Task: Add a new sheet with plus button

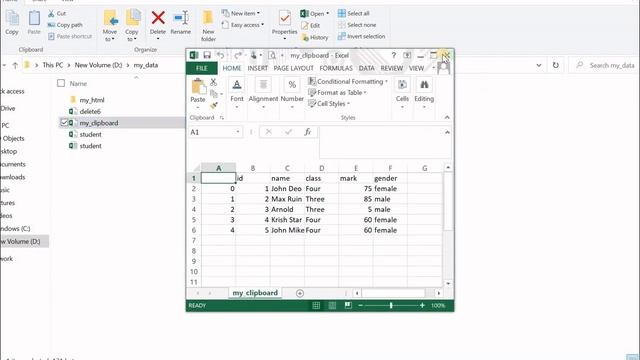Action: [300, 293]
